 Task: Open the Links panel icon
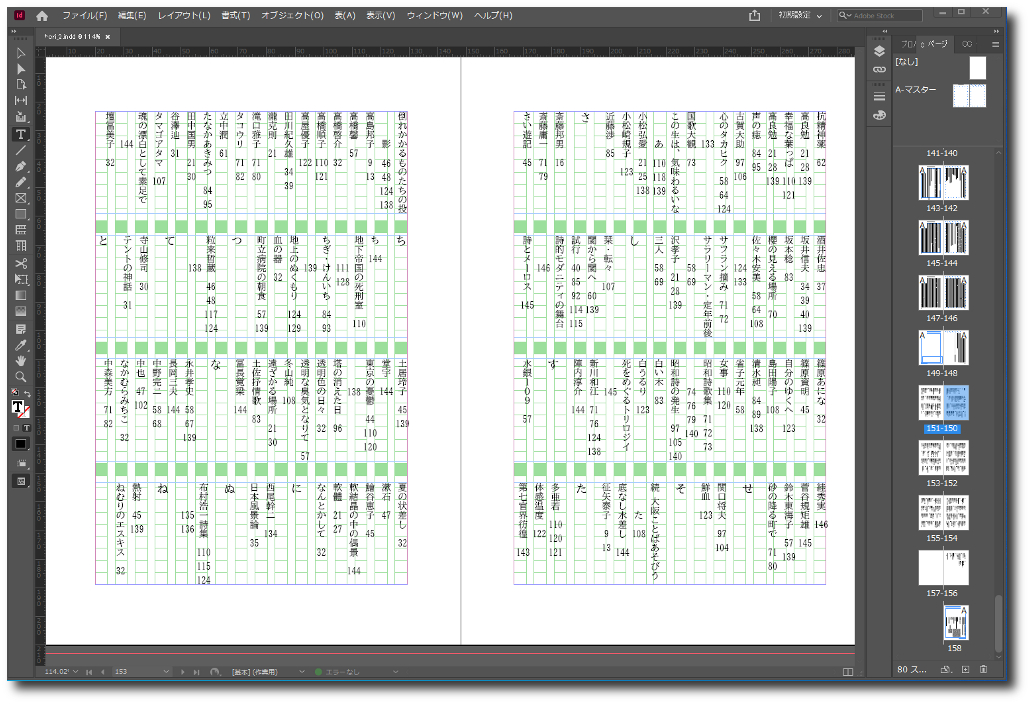click(x=879, y=69)
